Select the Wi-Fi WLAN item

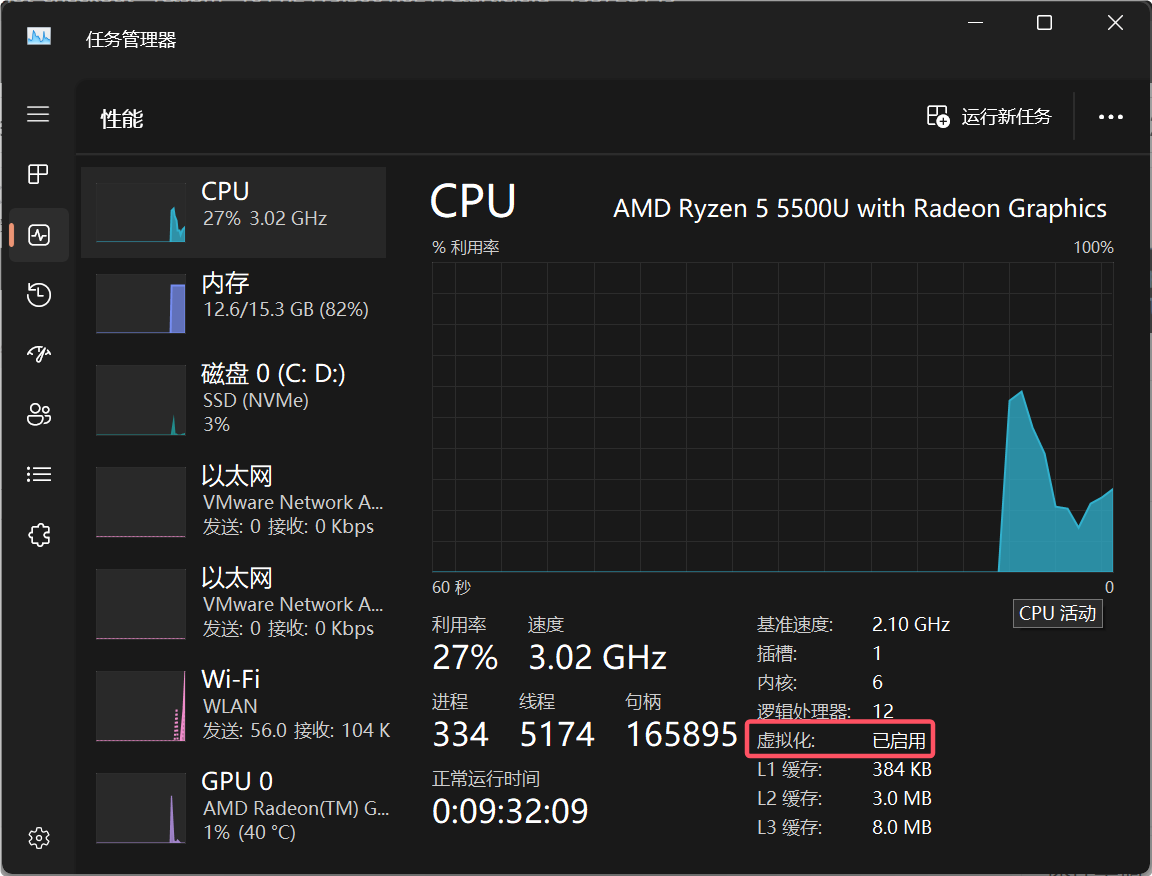[x=234, y=706]
